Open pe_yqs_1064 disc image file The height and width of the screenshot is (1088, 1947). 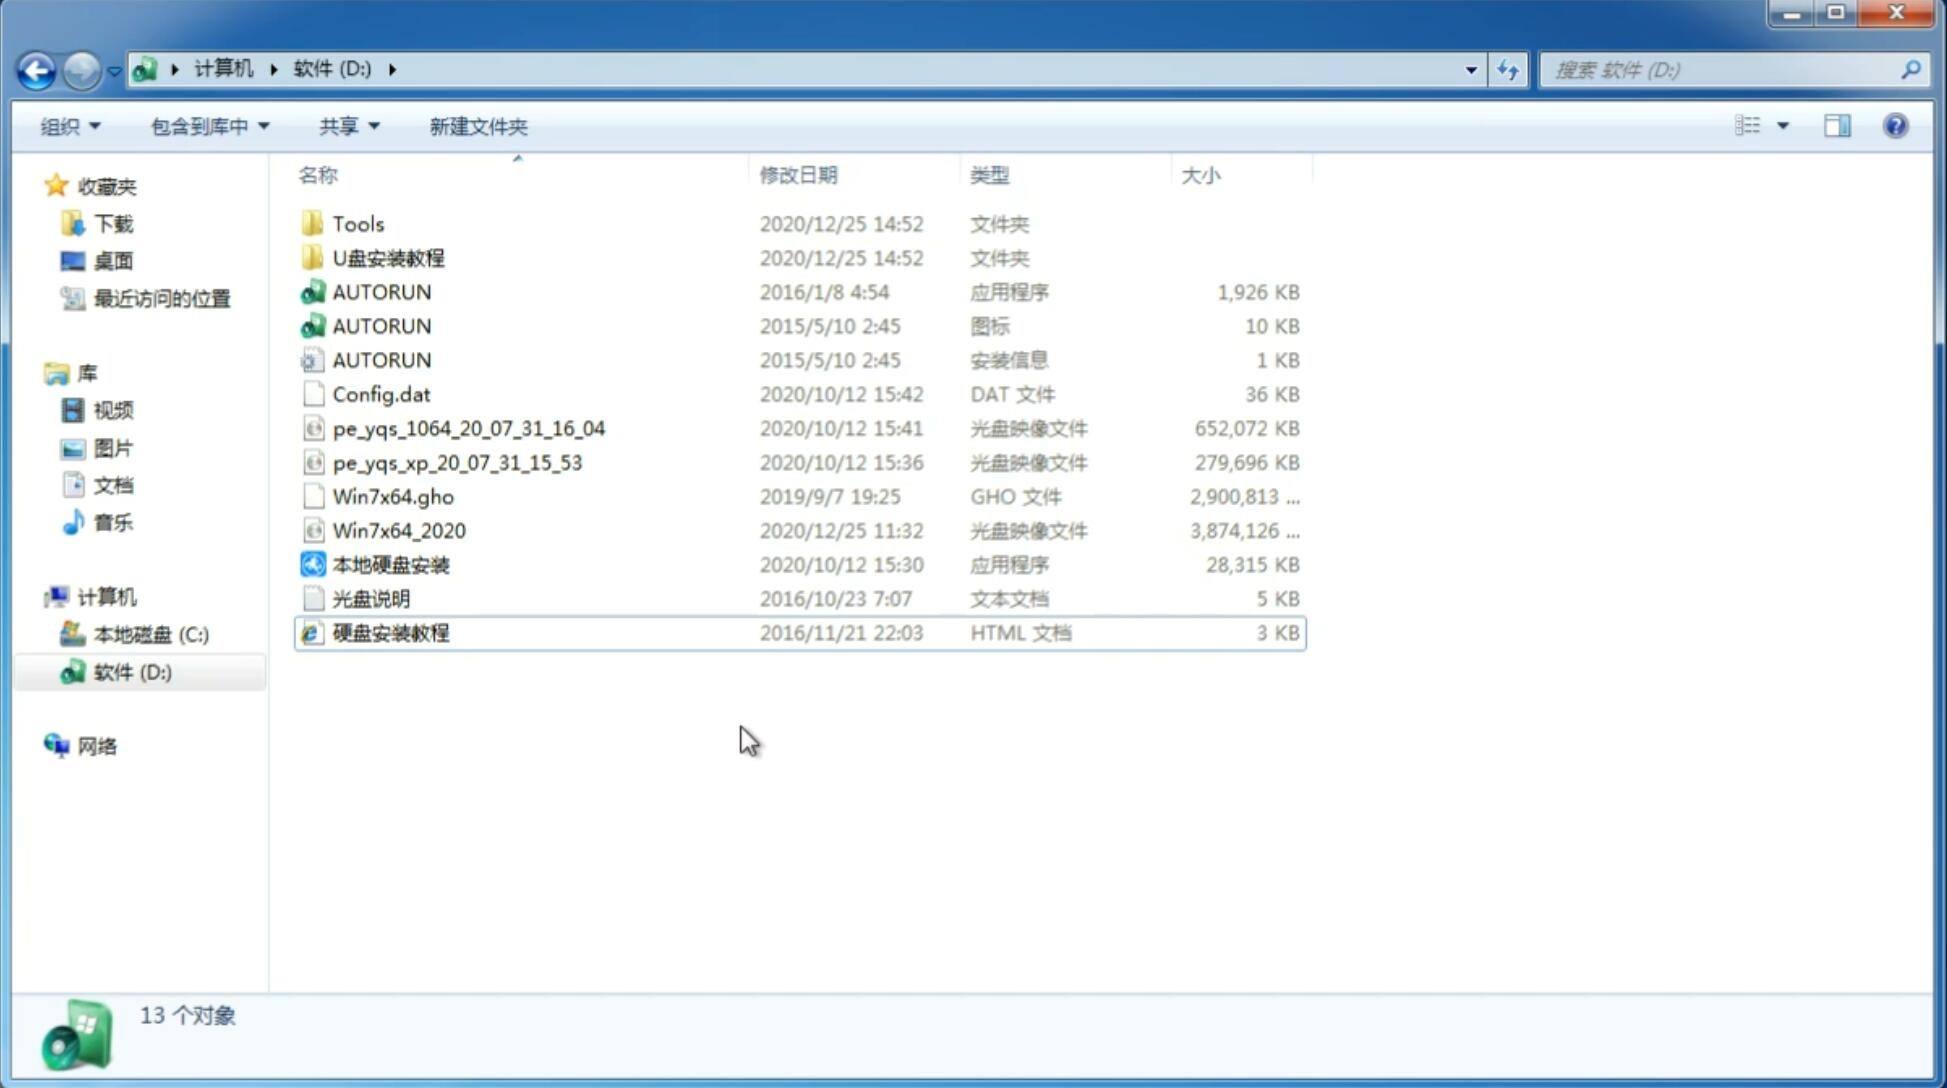[x=469, y=426]
